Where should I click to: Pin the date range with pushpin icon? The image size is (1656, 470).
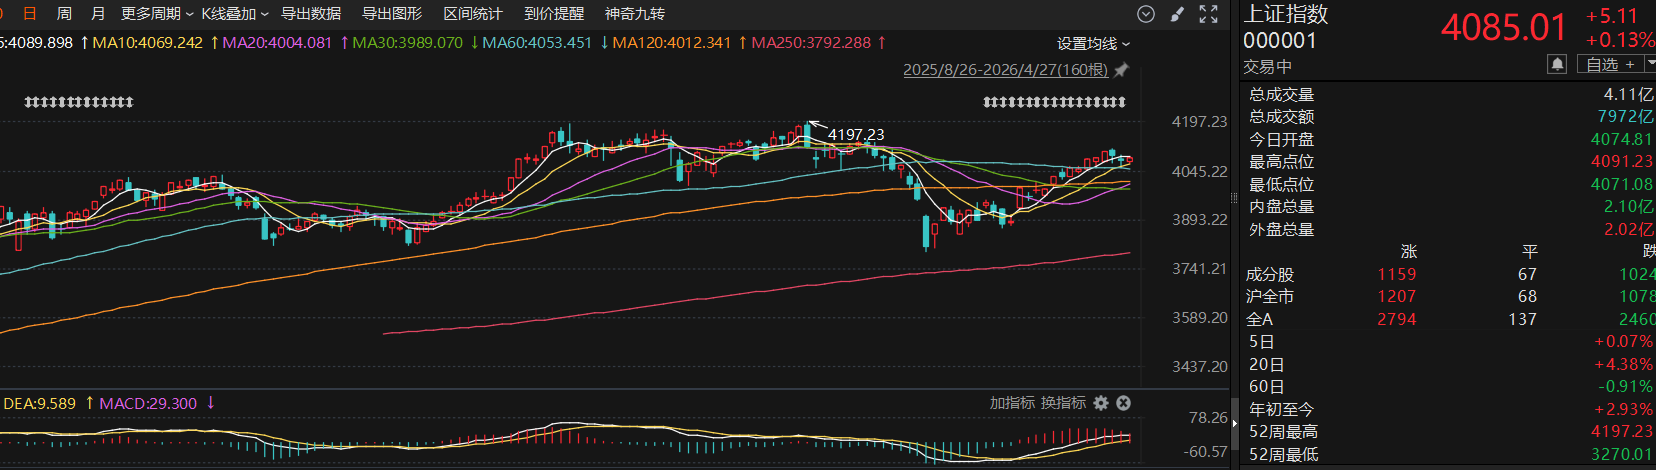[1121, 70]
